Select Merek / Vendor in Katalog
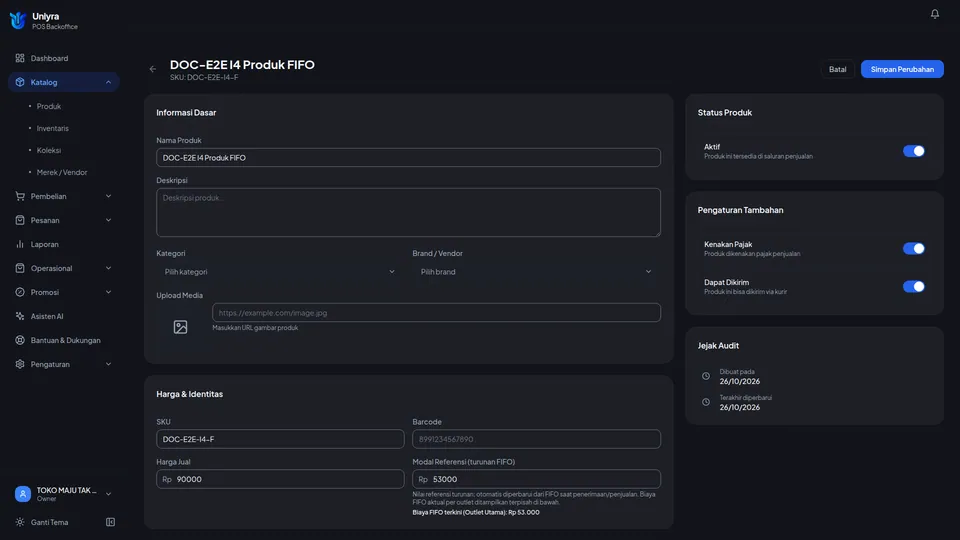The height and width of the screenshot is (540, 960). 62,173
